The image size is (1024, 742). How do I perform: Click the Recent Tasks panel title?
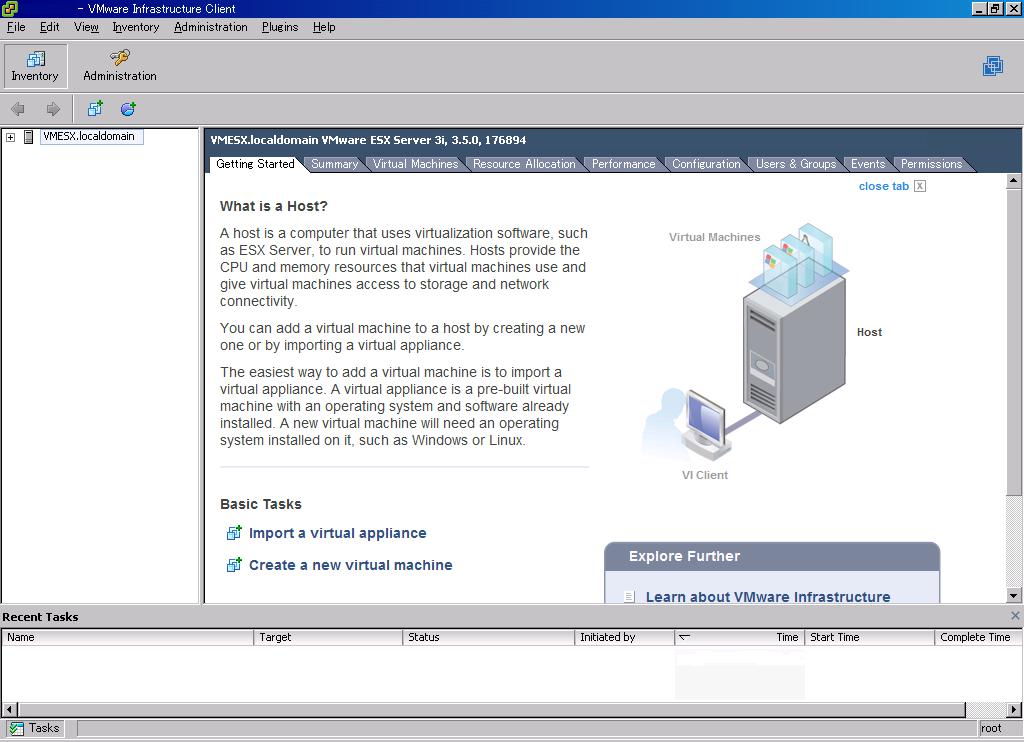pyautogui.click(x=40, y=617)
